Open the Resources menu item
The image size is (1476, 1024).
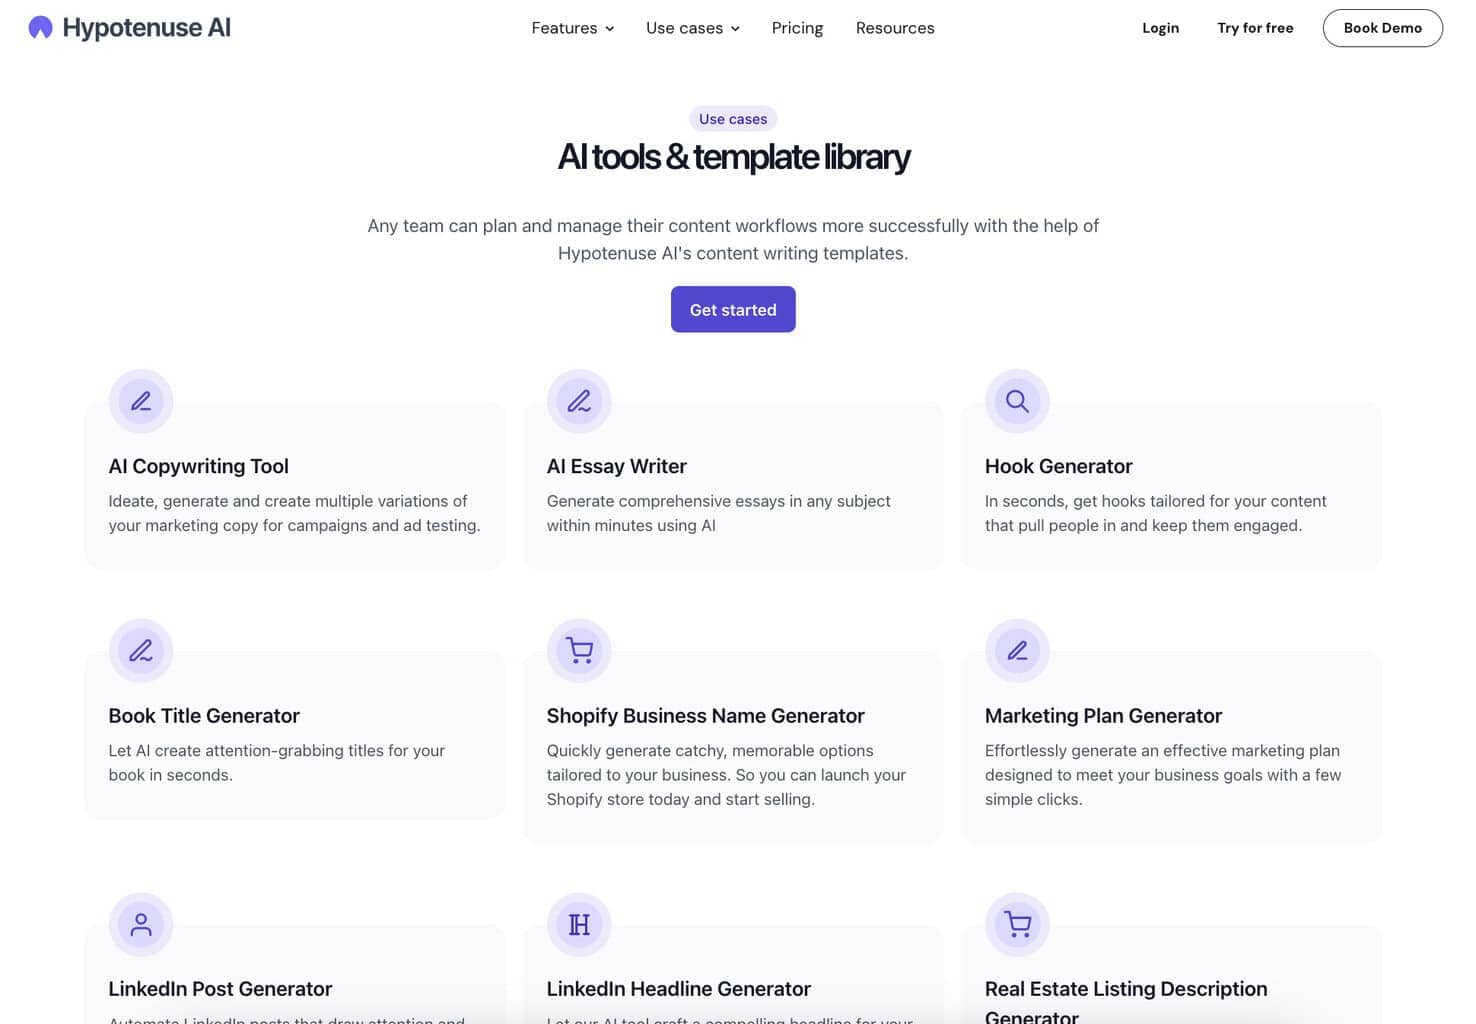895,28
